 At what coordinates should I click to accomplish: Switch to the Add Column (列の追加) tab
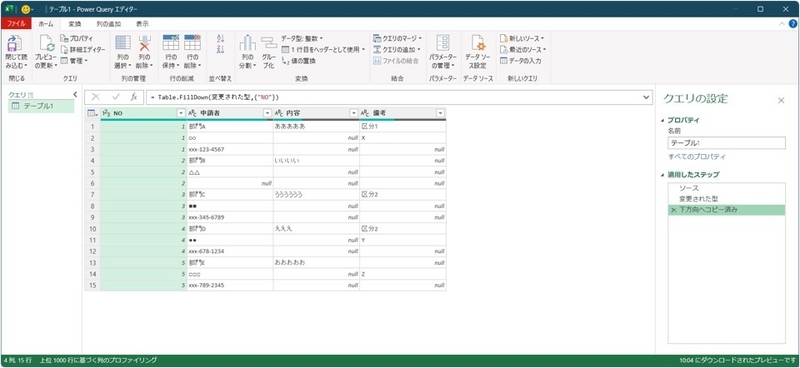(x=109, y=23)
